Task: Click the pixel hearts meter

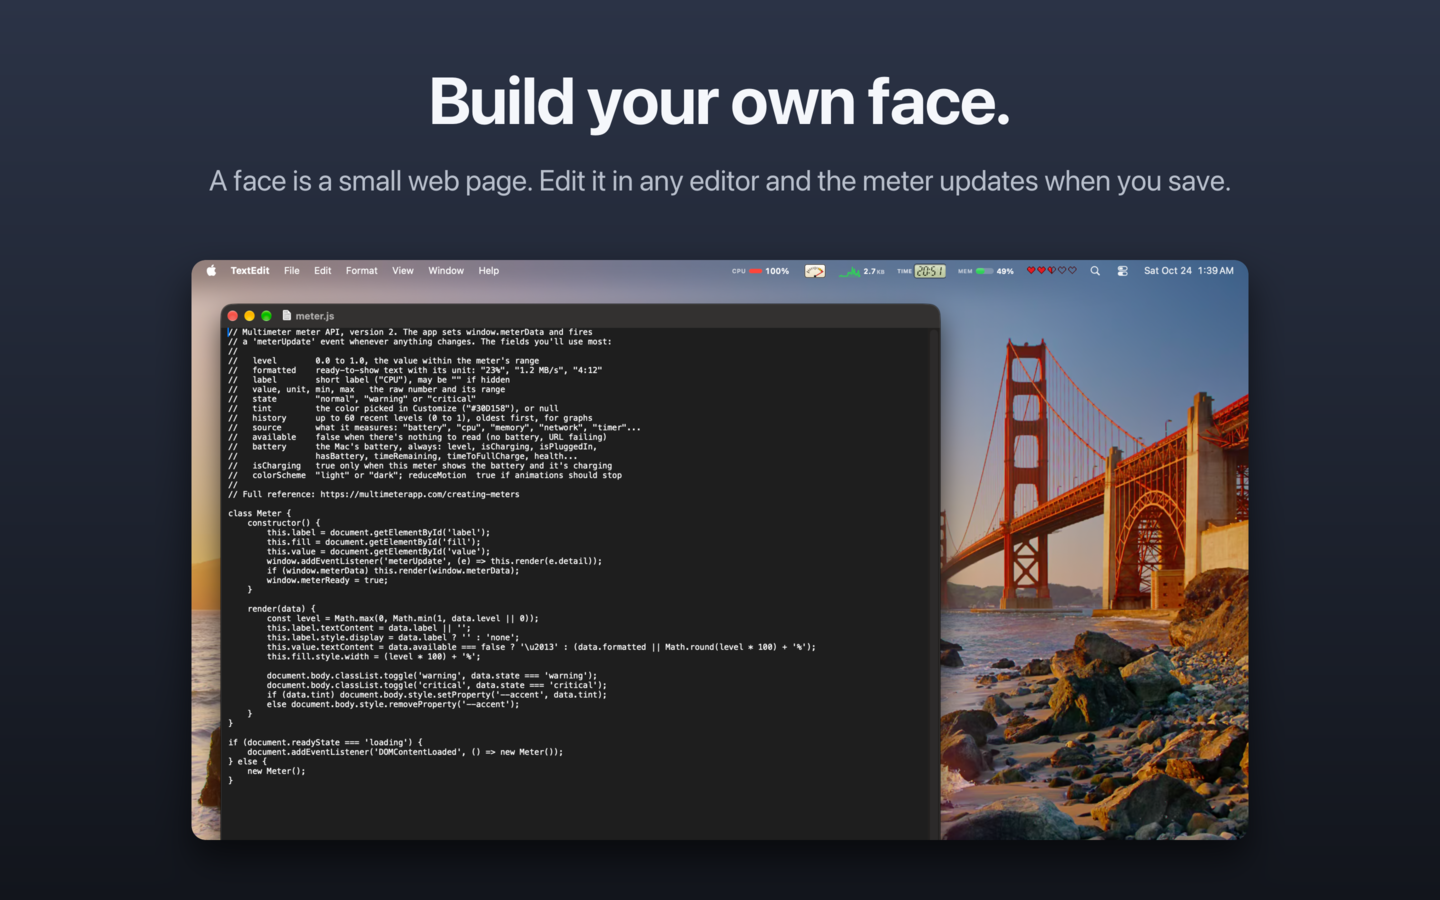Action: [x=1052, y=271]
